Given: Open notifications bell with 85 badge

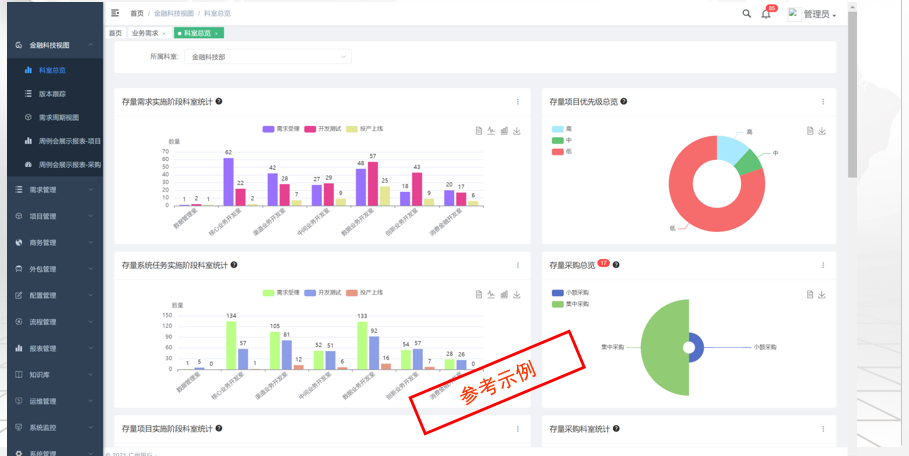Looking at the screenshot, I should tap(766, 14).
